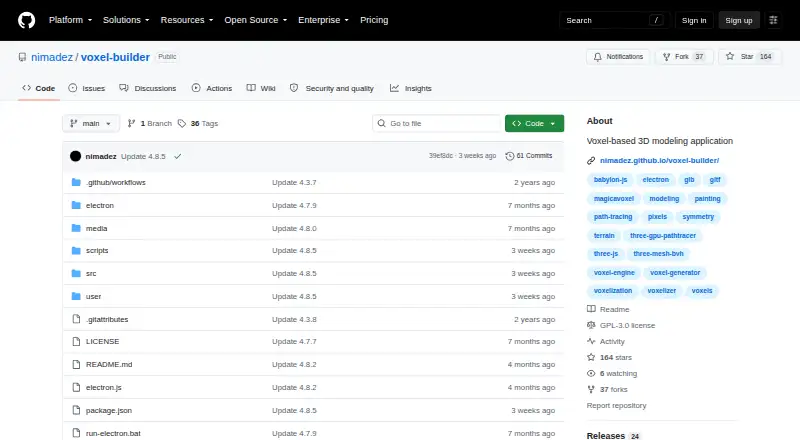Click the electron folder icon
The height and width of the screenshot is (440, 800).
pyautogui.click(x=76, y=205)
